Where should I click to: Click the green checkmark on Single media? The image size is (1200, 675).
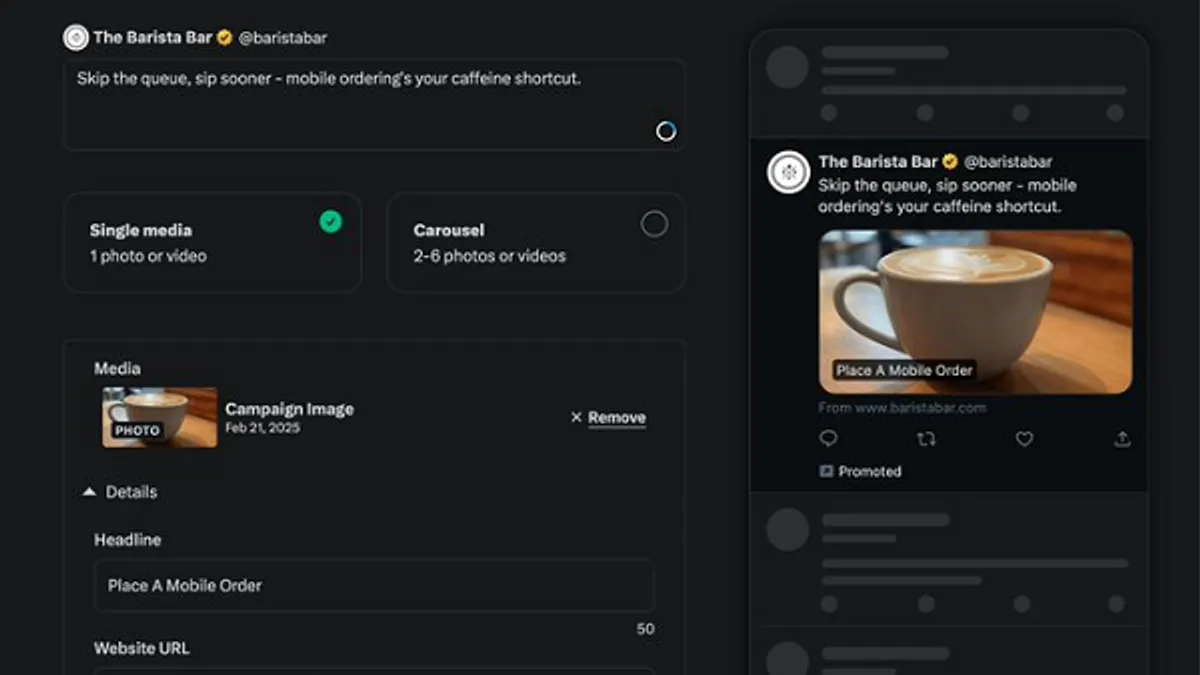pos(330,222)
